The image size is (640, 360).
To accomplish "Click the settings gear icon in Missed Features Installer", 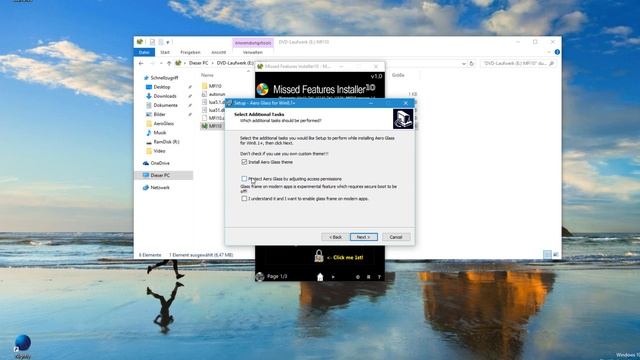I will [x=358, y=277].
